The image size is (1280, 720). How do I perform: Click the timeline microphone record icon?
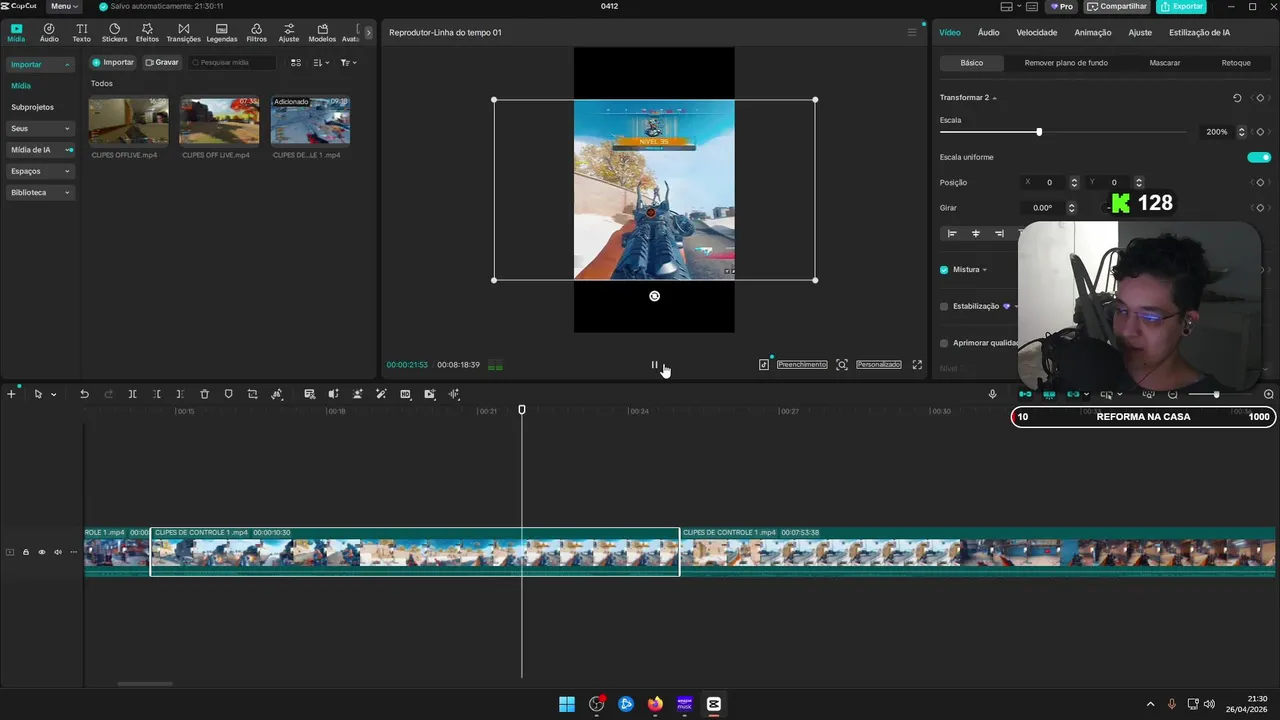(x=992, y=394)
